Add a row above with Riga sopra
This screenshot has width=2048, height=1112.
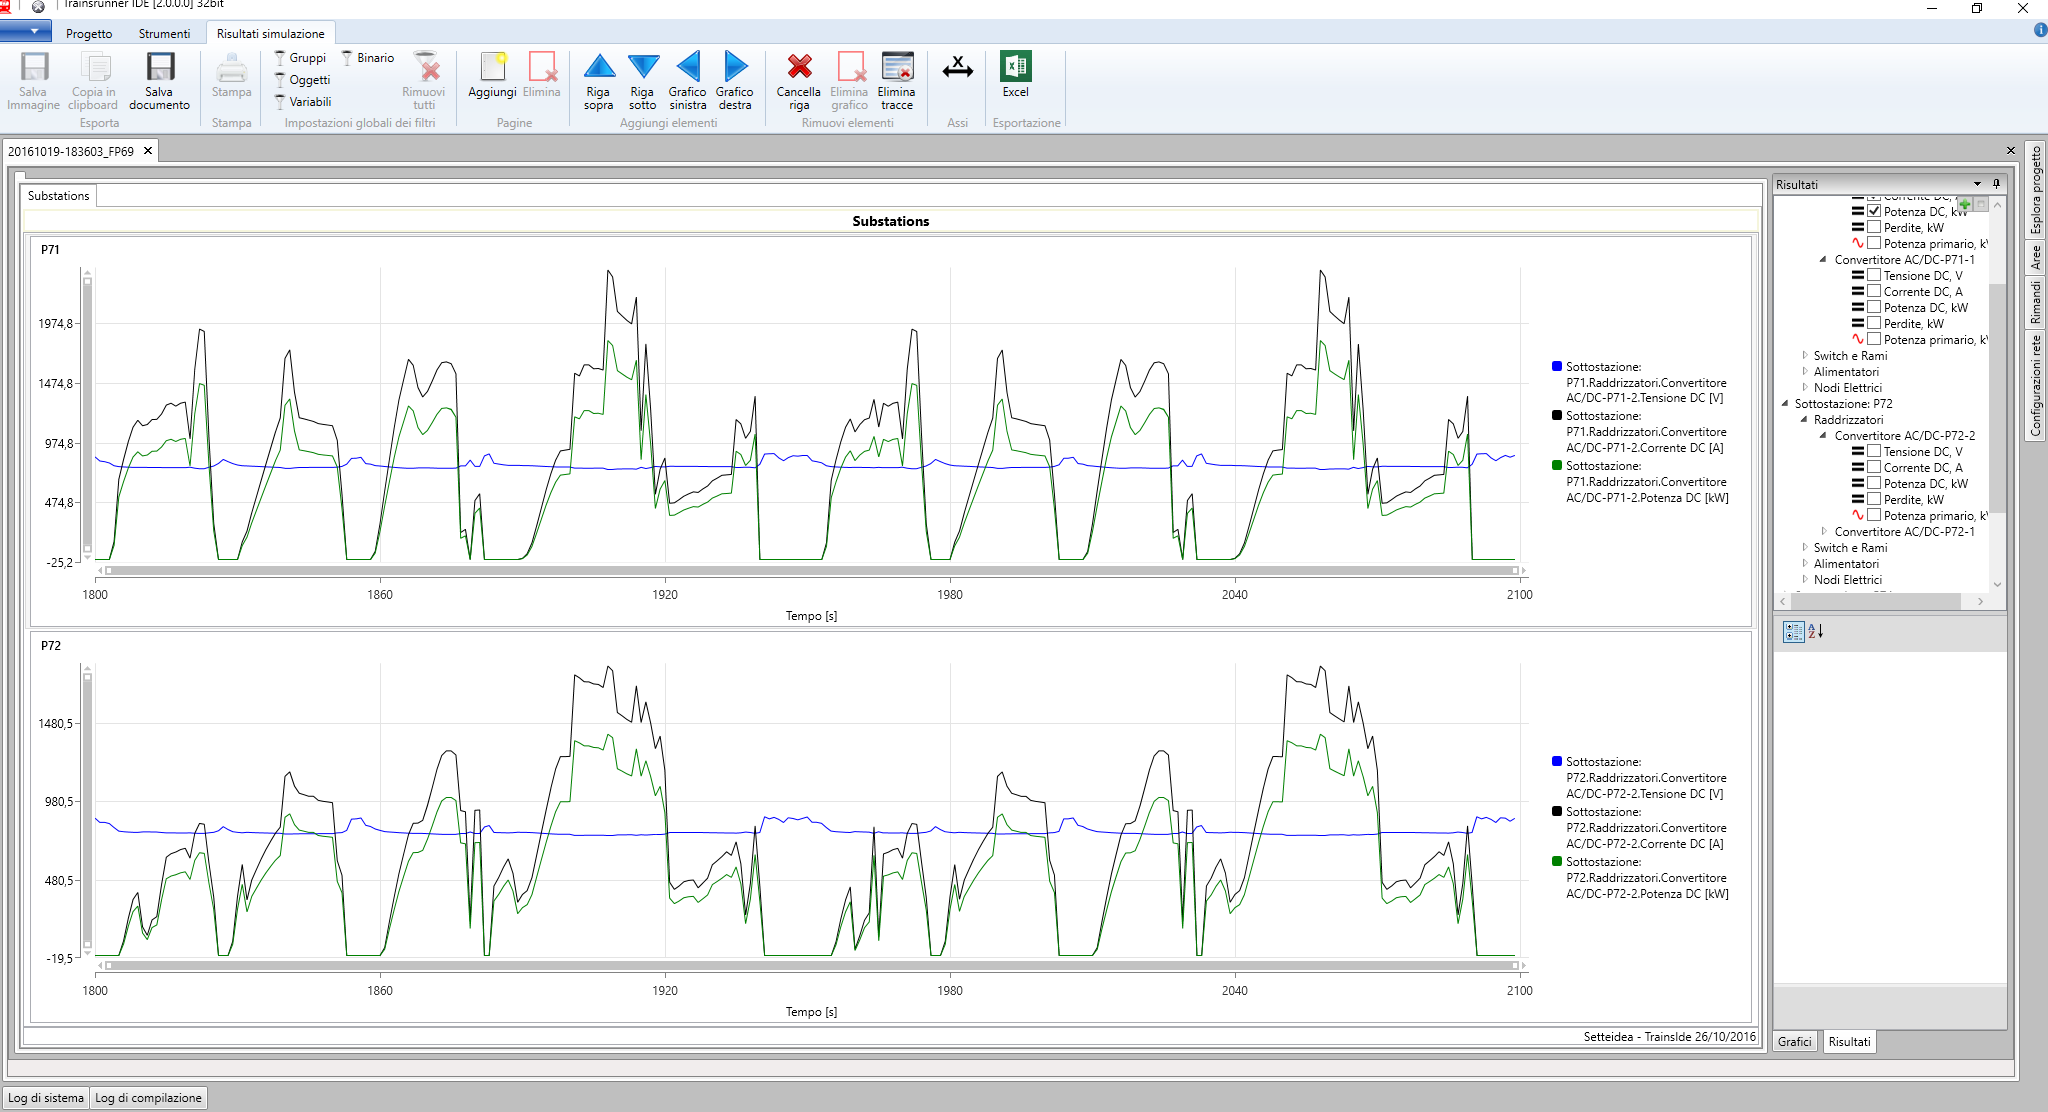598,68
